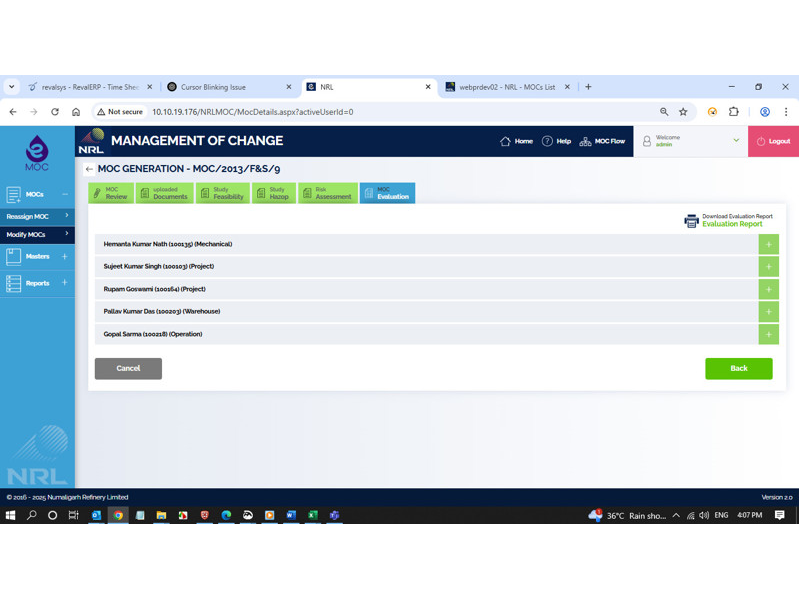Screen dimensions: 799x599
Task: Click the printer icon for Evaluation Report
Action: [x=691, y=221]
